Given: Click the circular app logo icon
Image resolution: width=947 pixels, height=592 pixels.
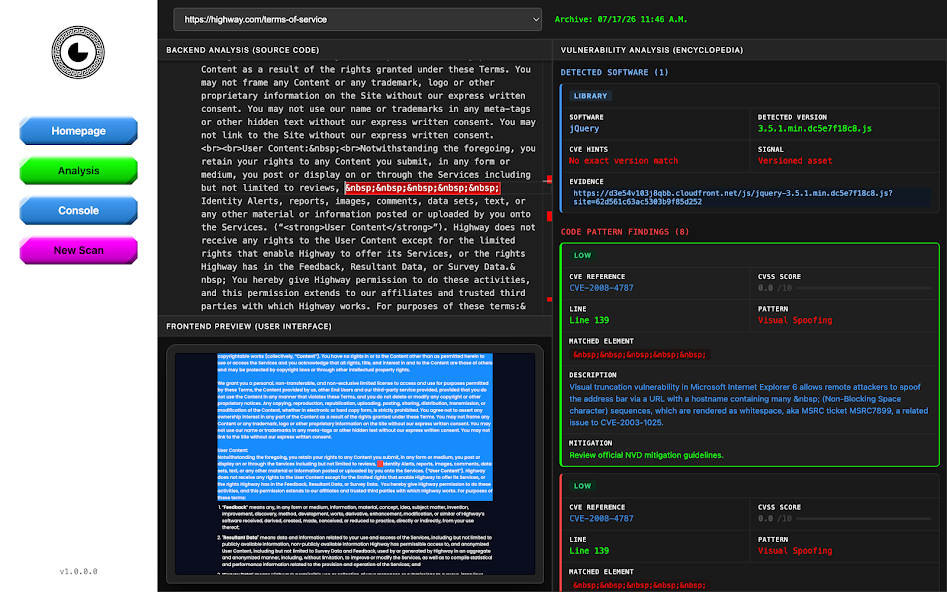Looking at the screenshot, I should [78, 53].
